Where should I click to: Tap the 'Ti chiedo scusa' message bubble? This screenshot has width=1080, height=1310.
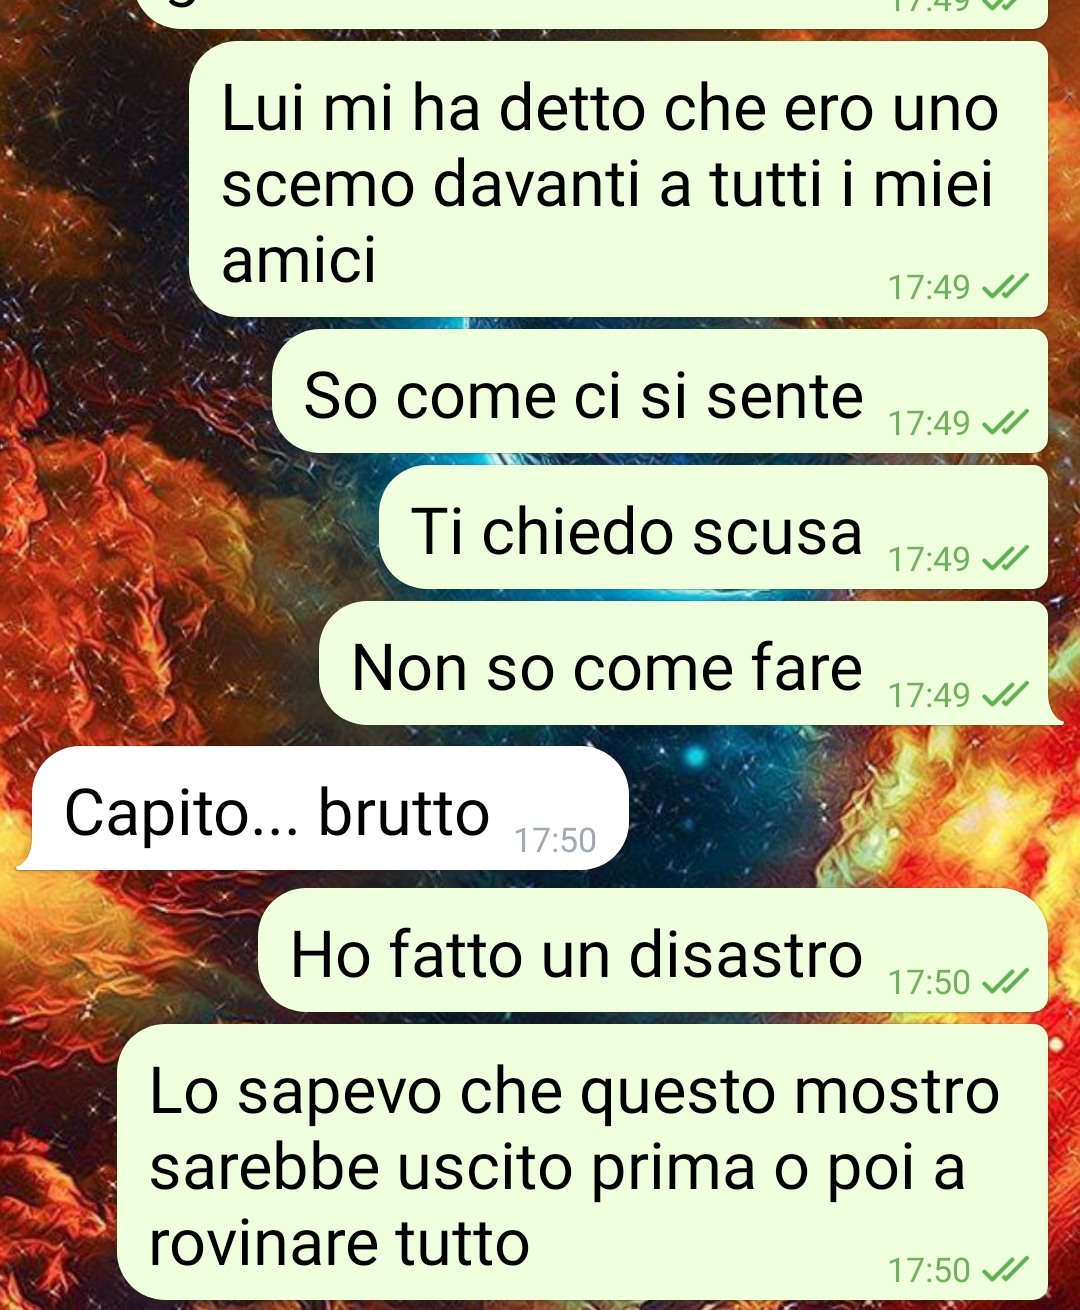tap(714, 527)
